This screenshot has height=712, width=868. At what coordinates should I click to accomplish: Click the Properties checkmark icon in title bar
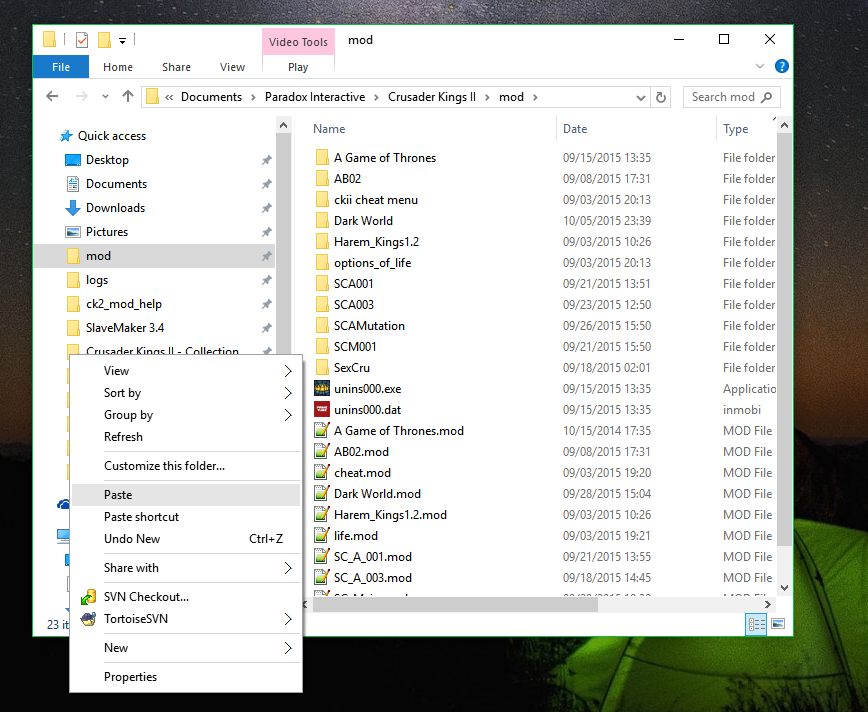(x=82, y=40)
